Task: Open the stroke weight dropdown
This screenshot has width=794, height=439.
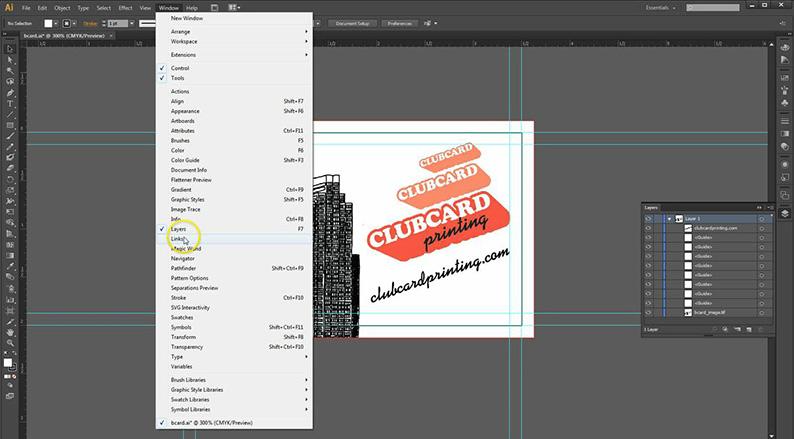Action: pyautogui.click(x=132, y=23)
